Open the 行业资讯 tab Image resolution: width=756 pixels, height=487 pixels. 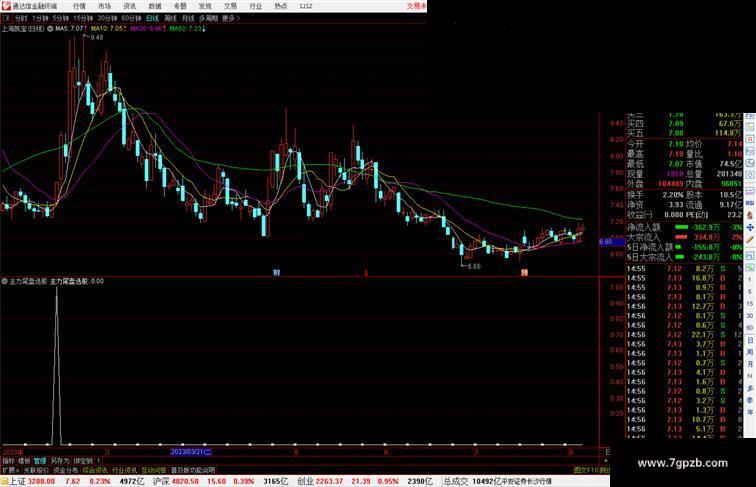124,470
